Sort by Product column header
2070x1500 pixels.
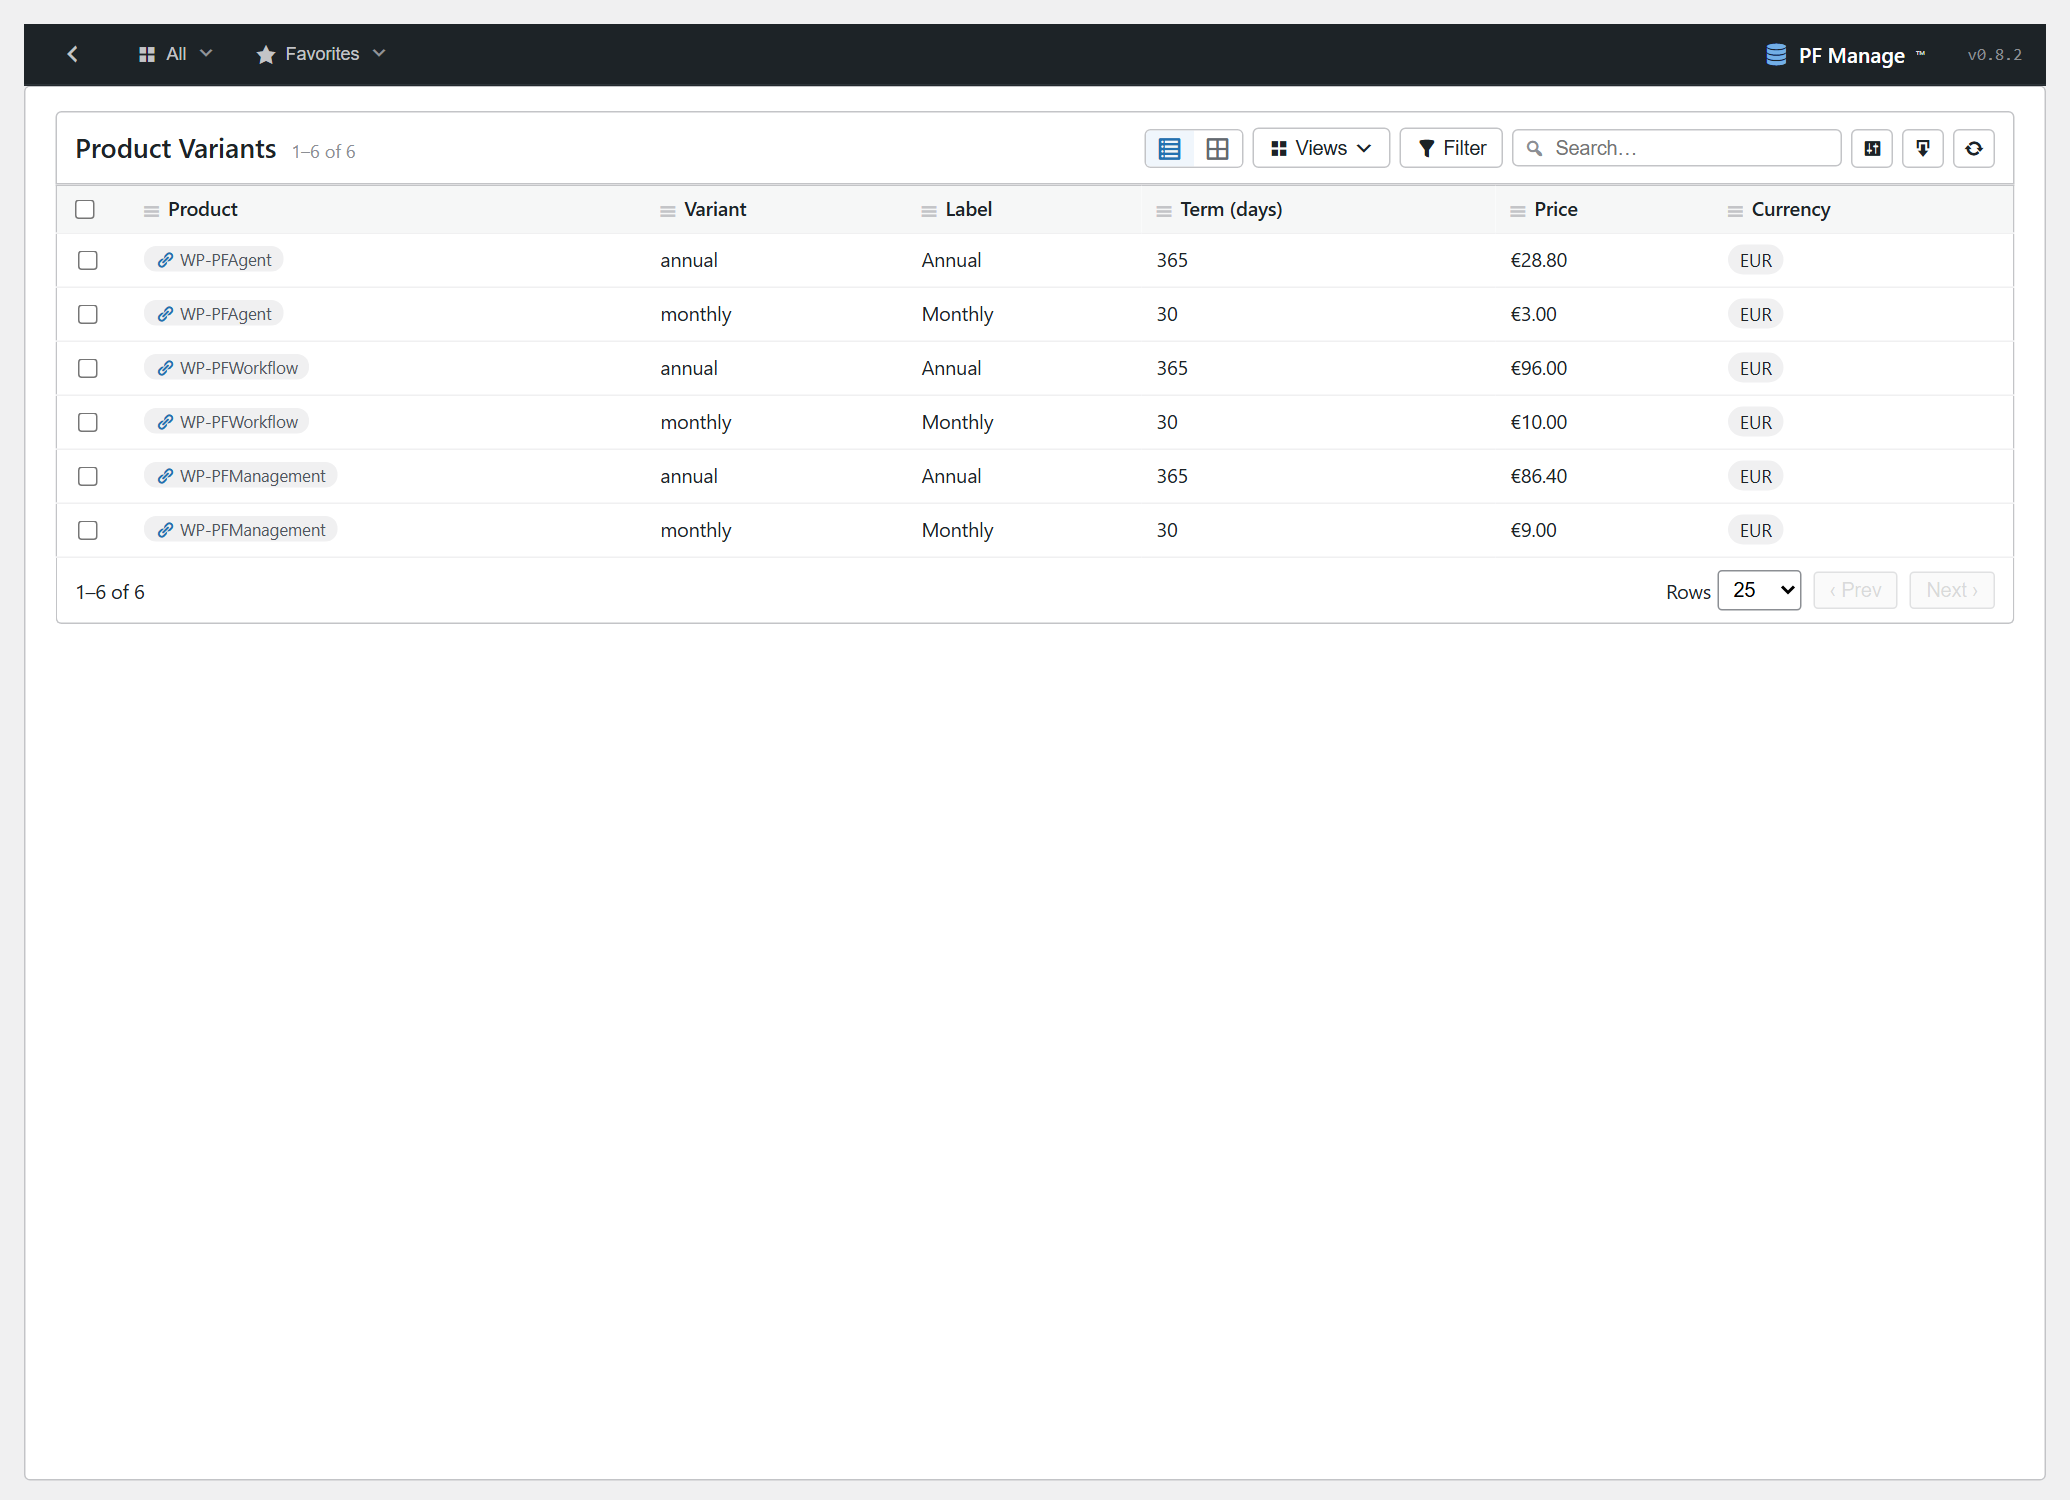coord(202,209)
